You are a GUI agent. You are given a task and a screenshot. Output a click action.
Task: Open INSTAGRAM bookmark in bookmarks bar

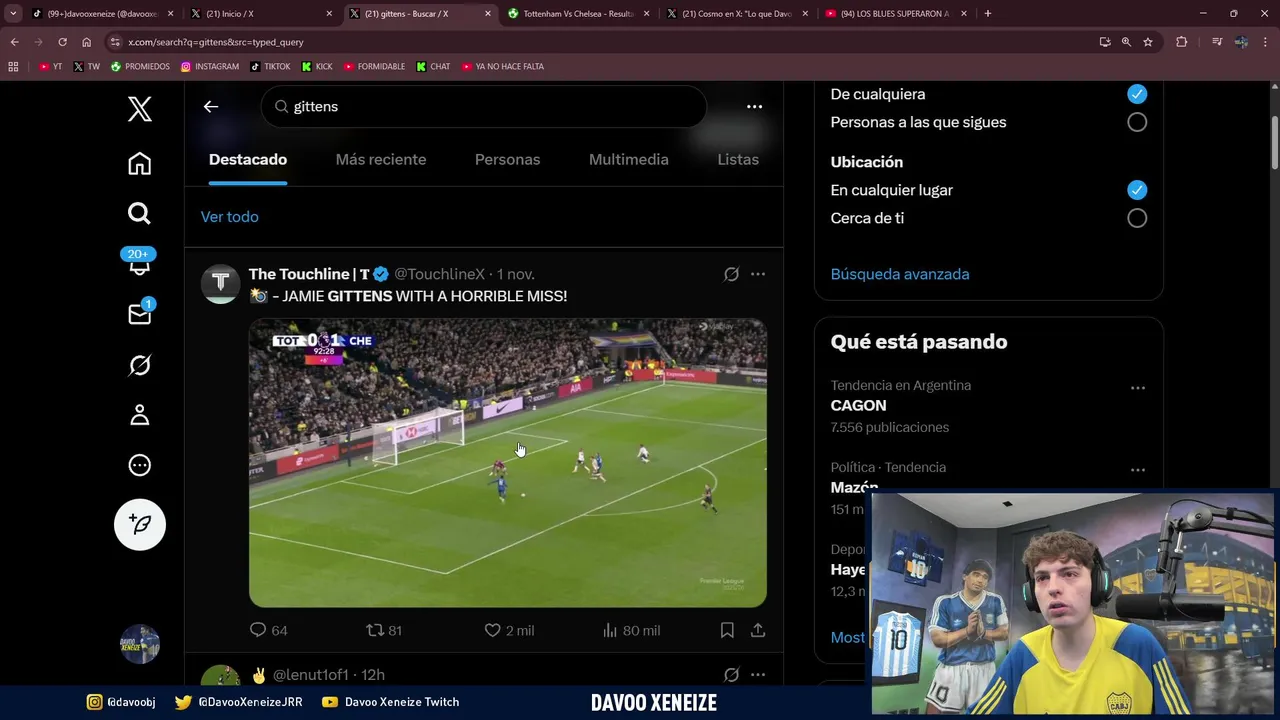[210, 66]
